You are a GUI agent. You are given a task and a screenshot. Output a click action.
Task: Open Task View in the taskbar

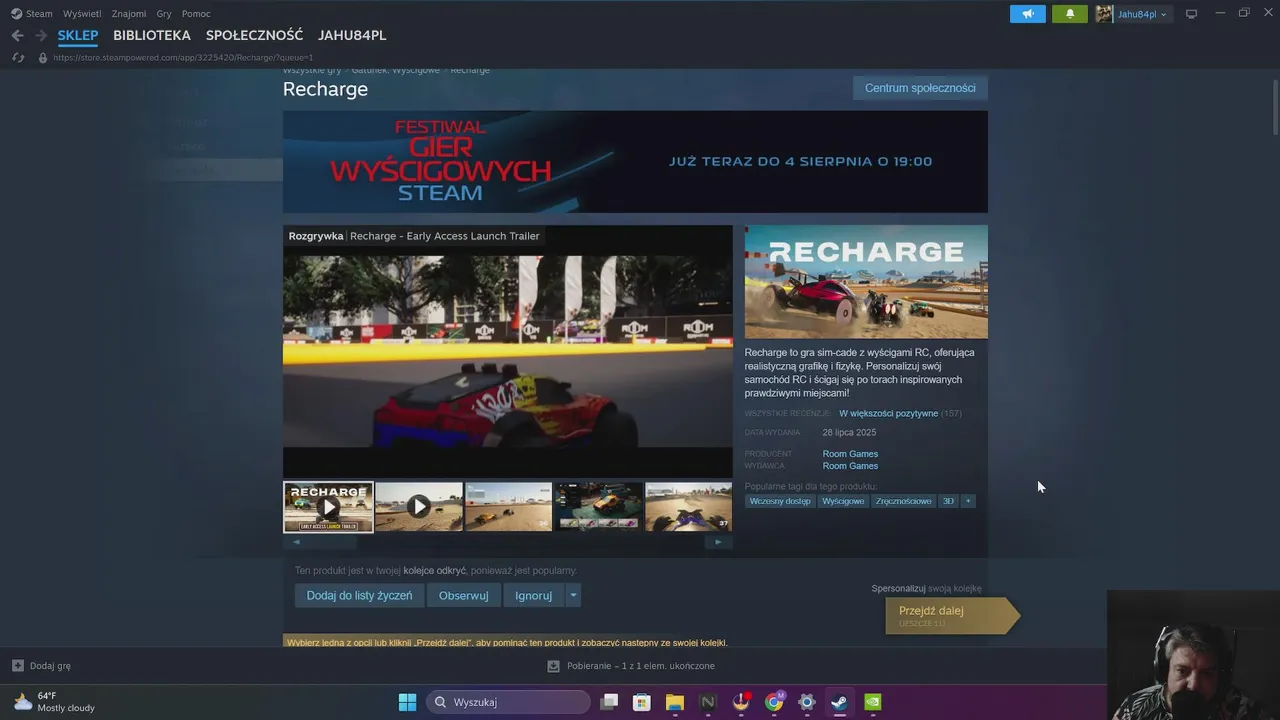coord(609,702)
